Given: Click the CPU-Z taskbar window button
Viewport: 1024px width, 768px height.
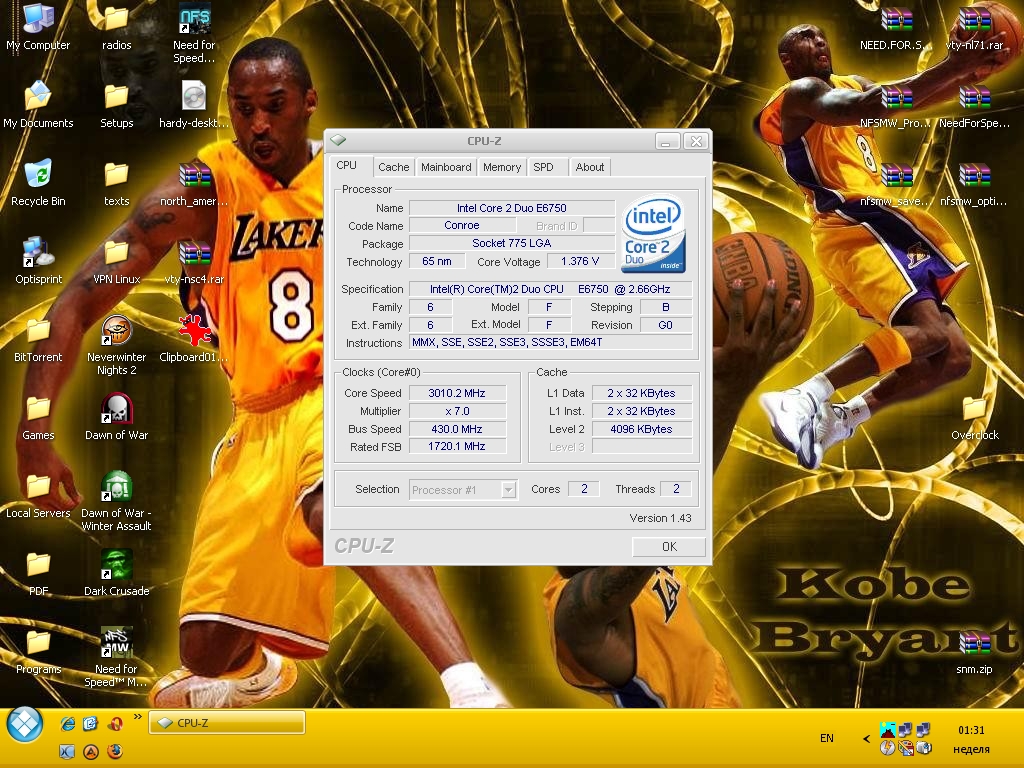Looking at the screenshot, I should tap(227, 723).
